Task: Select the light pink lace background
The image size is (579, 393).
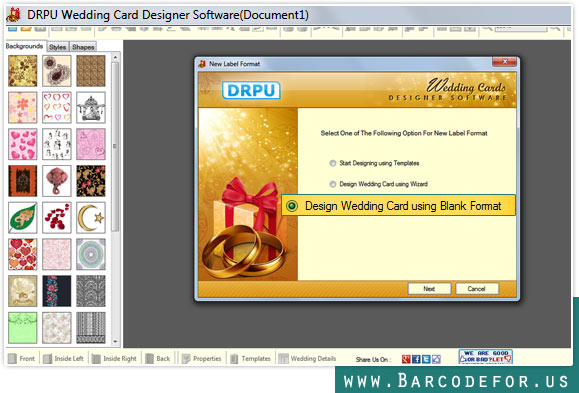Action: click(56, 254)
